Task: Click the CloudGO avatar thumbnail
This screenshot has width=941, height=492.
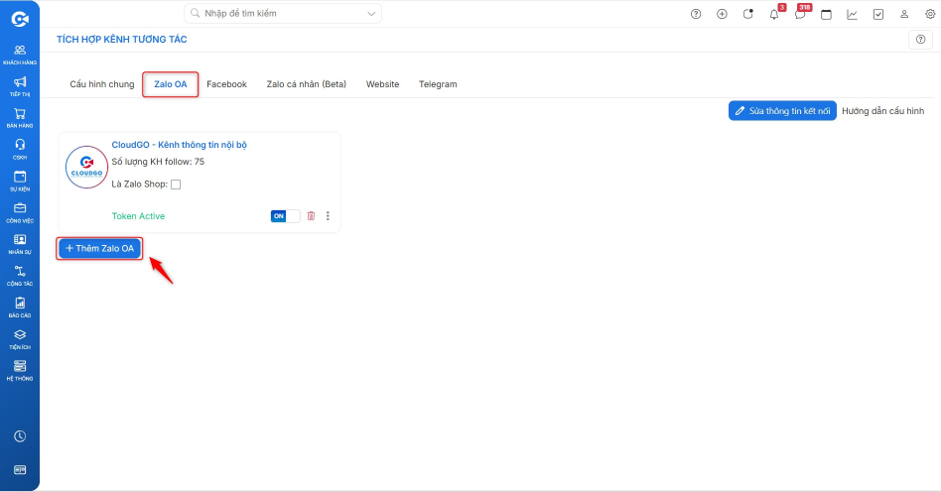Action: tap(86, 167)
